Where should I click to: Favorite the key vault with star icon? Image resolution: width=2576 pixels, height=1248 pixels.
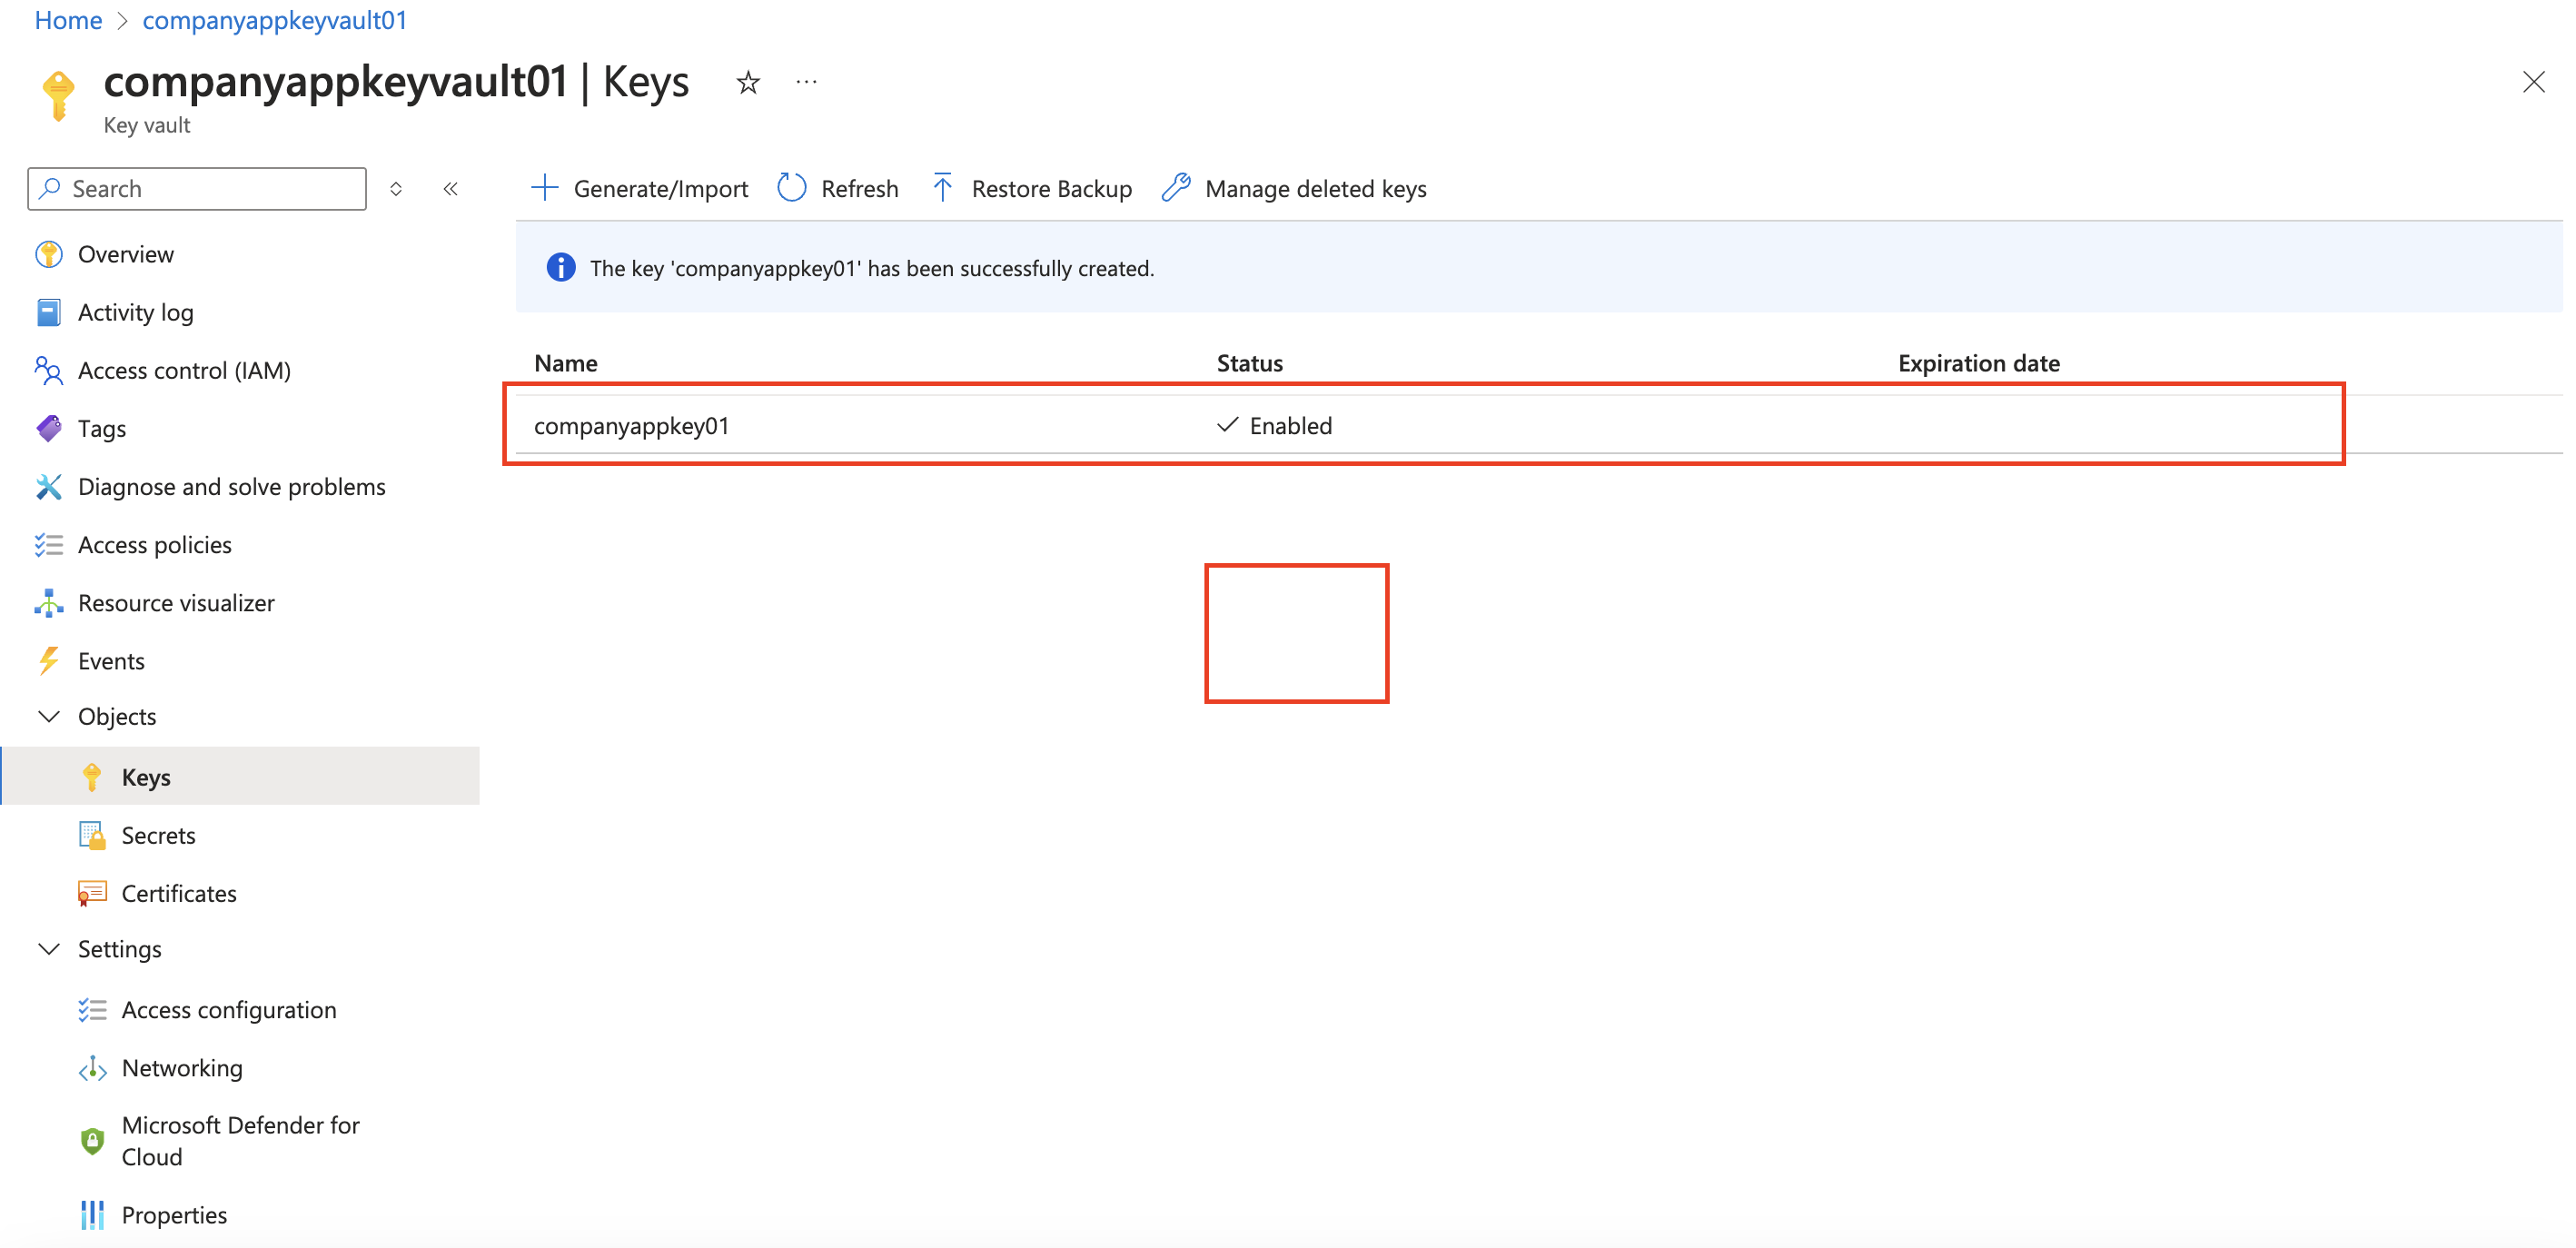[x=748, y=82]
